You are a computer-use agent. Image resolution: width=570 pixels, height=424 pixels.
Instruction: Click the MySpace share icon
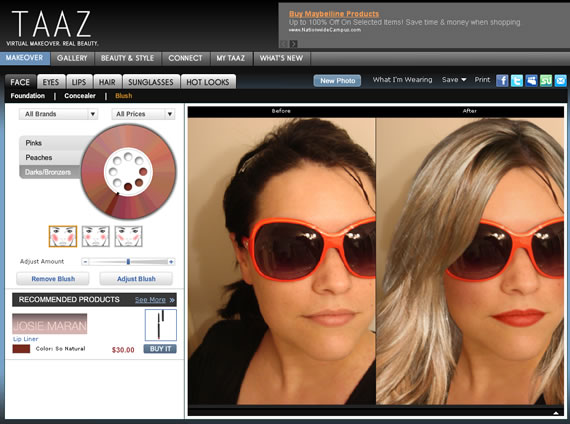tap(531, 80)
